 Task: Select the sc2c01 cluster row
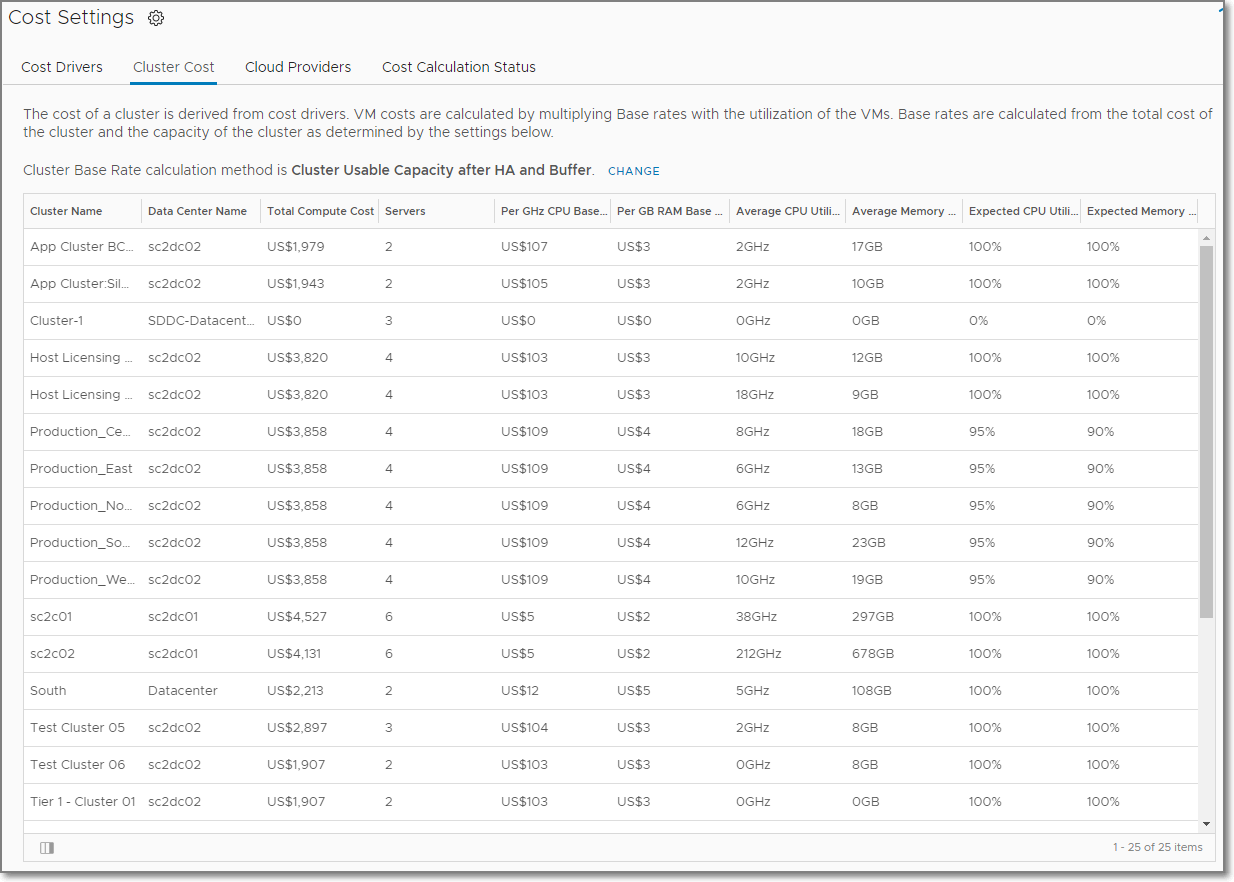pyautogui.click(x=51, y=617)
